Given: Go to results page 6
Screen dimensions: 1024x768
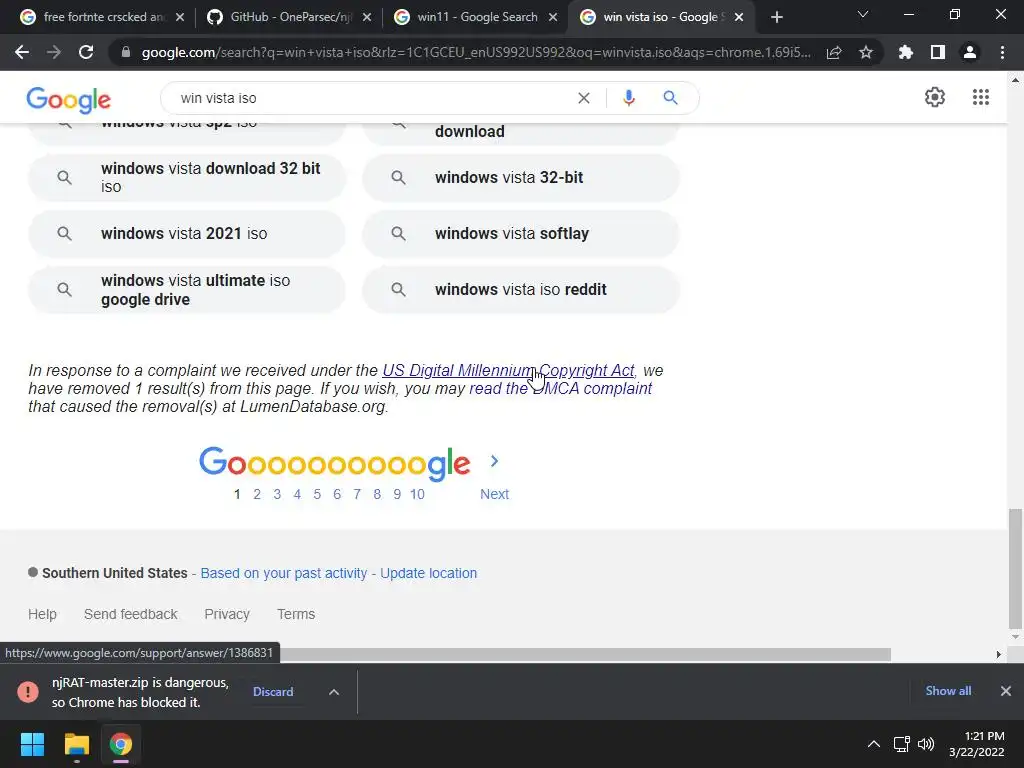Looking at the screenshot, I should [x=337, y=494].
